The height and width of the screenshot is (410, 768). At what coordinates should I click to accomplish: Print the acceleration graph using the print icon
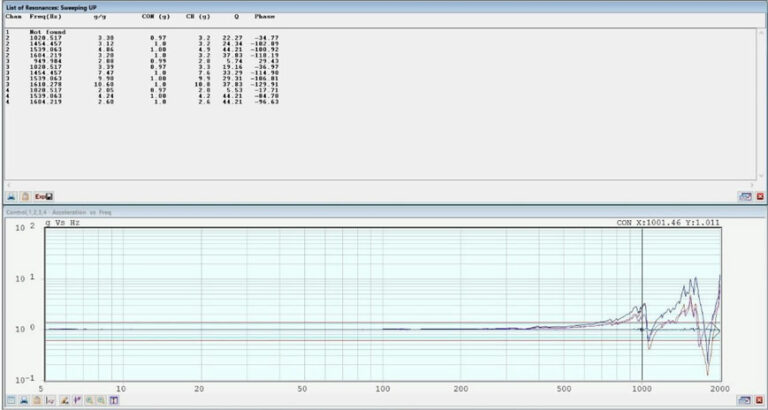click(24, 400)
